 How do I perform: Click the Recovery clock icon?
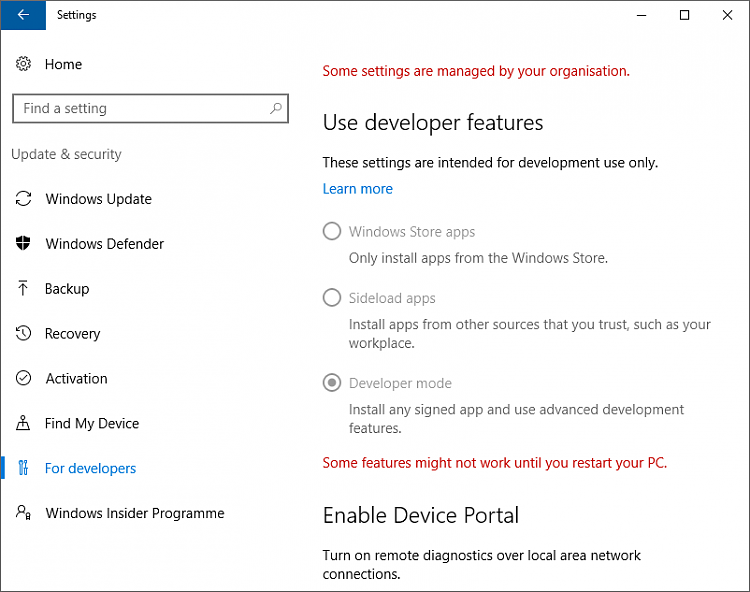pyautogui.click(x=23, y=333)
